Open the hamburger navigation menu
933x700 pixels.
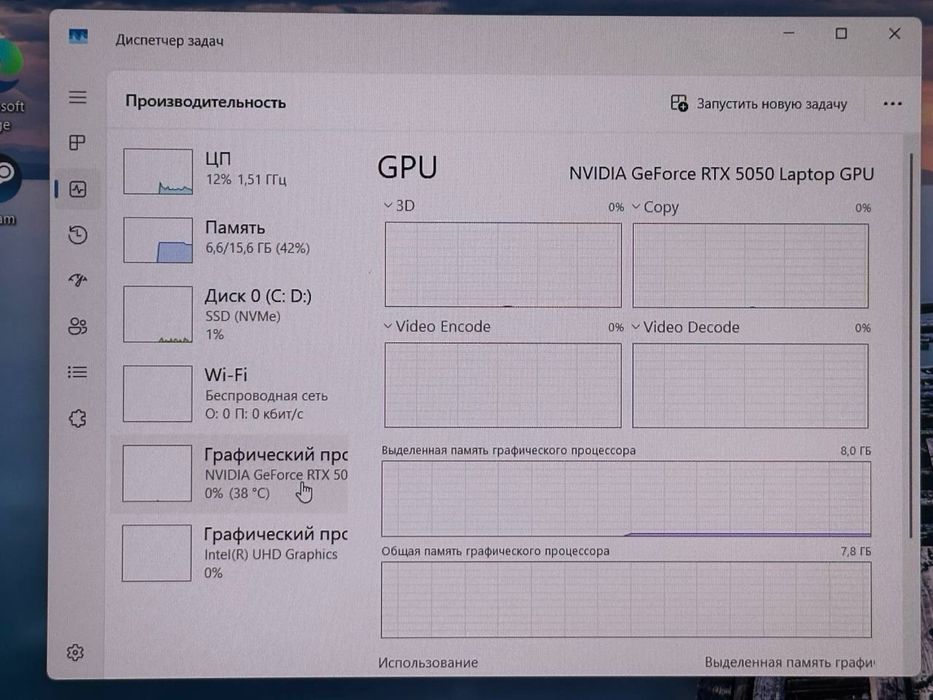(77, 97)
